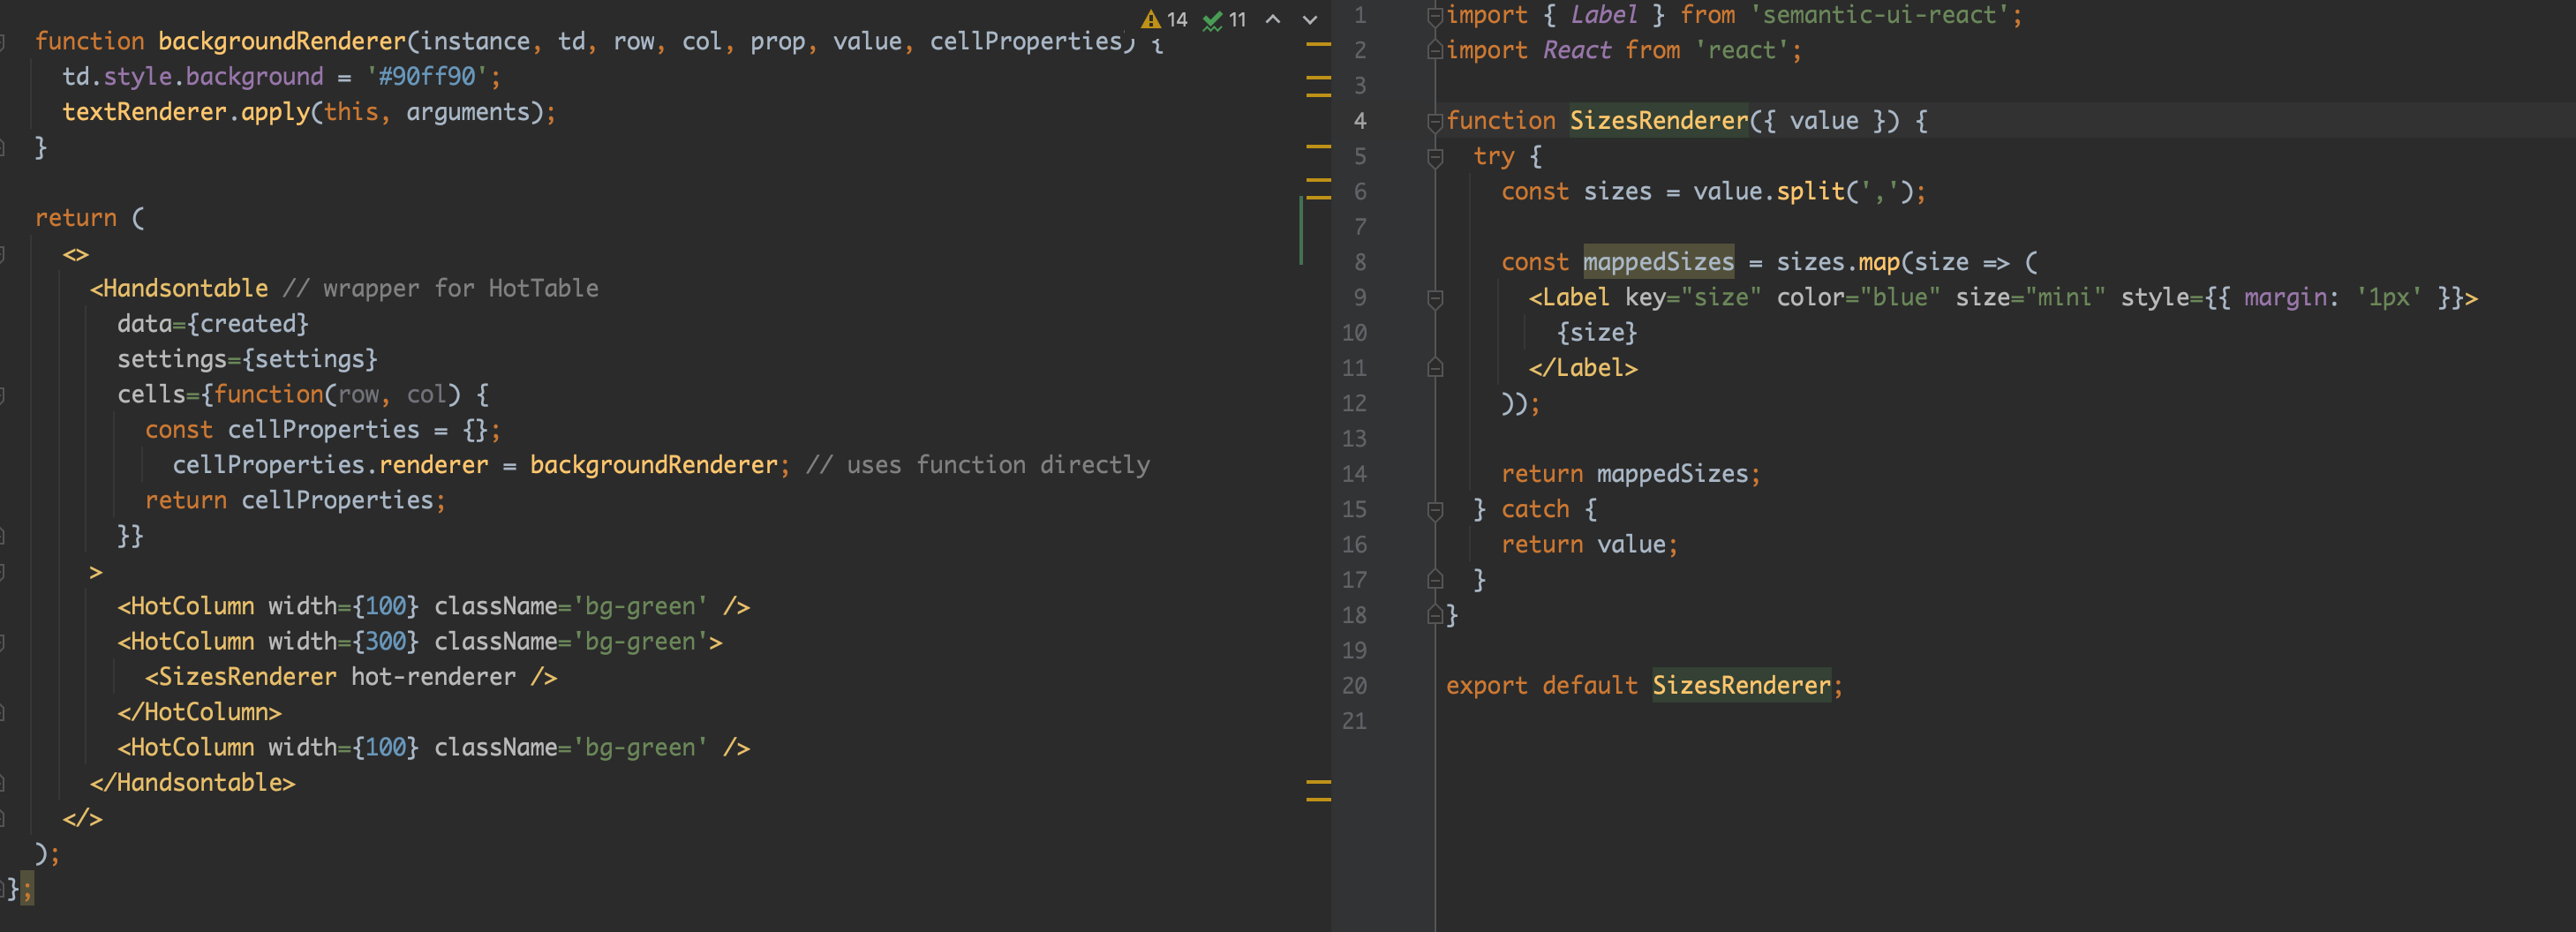Viewport: 2576px width, 932px height.
Task: Fold marker at function closing brace line 18
Action: [1435, 615]
